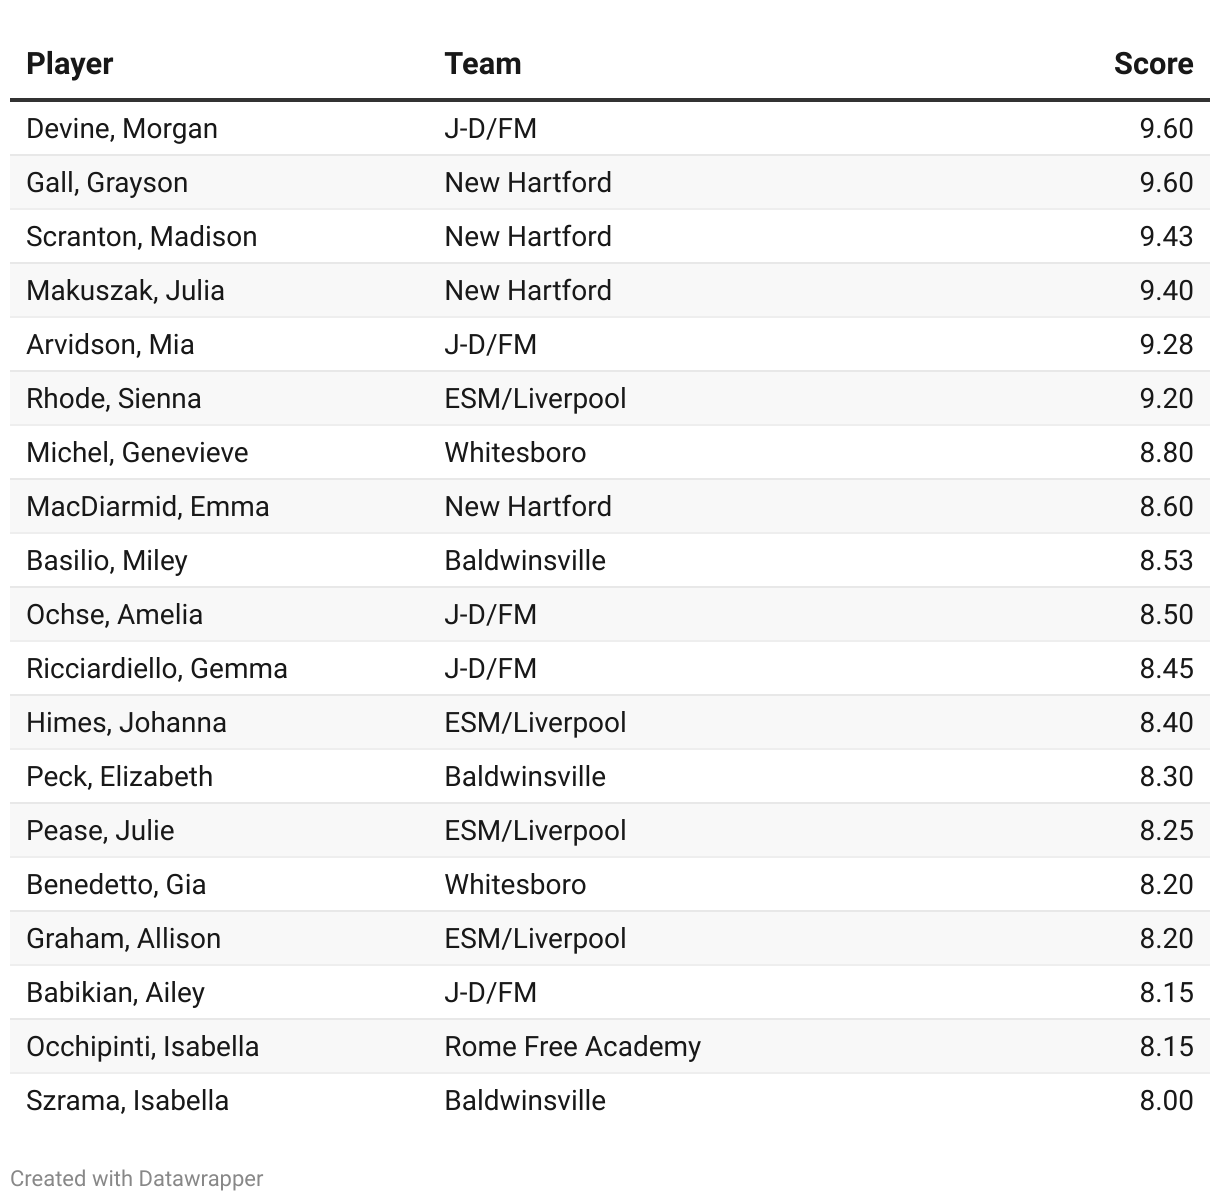This screenshot has width=1220, height=1202.
Task: Click Benedetto, Gia's Whitesboro team cell
Action: [515, 885]
